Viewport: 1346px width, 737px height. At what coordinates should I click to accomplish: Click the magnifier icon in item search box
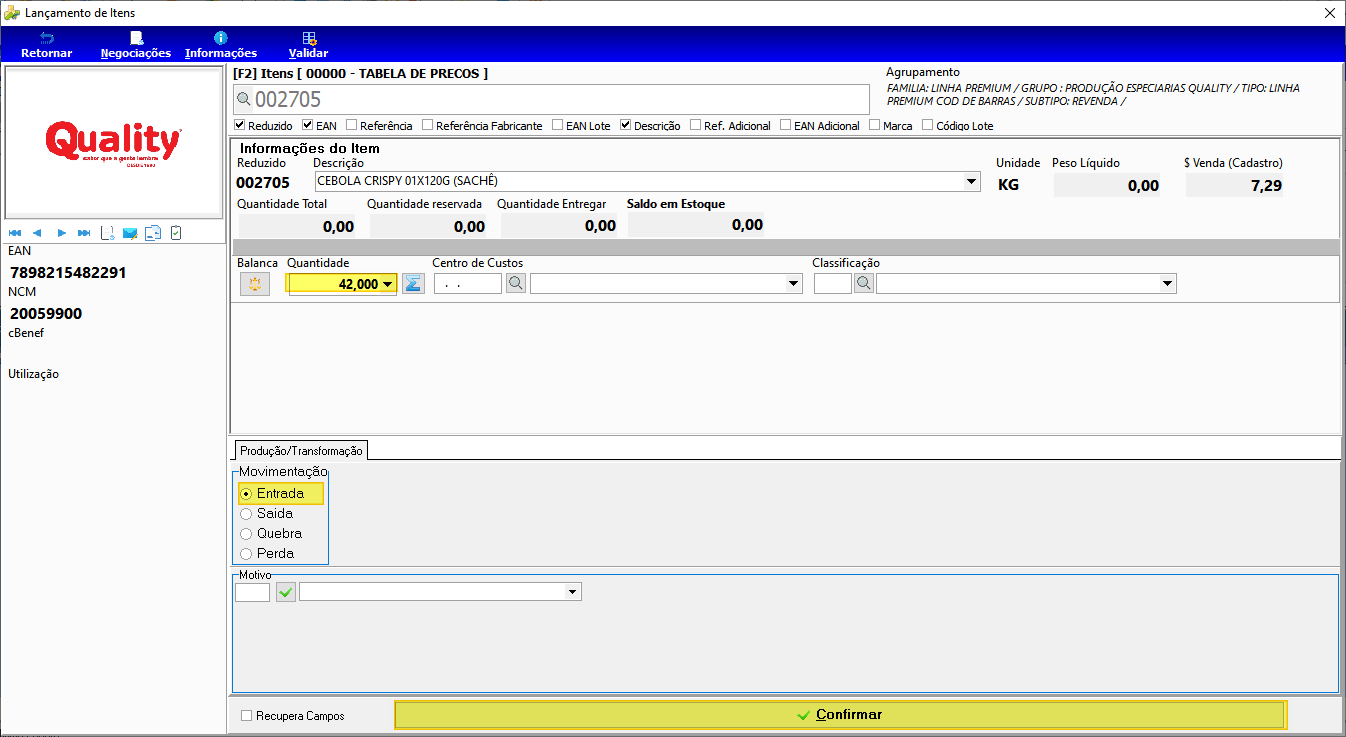pyautogui.click(x=243, y=99)
